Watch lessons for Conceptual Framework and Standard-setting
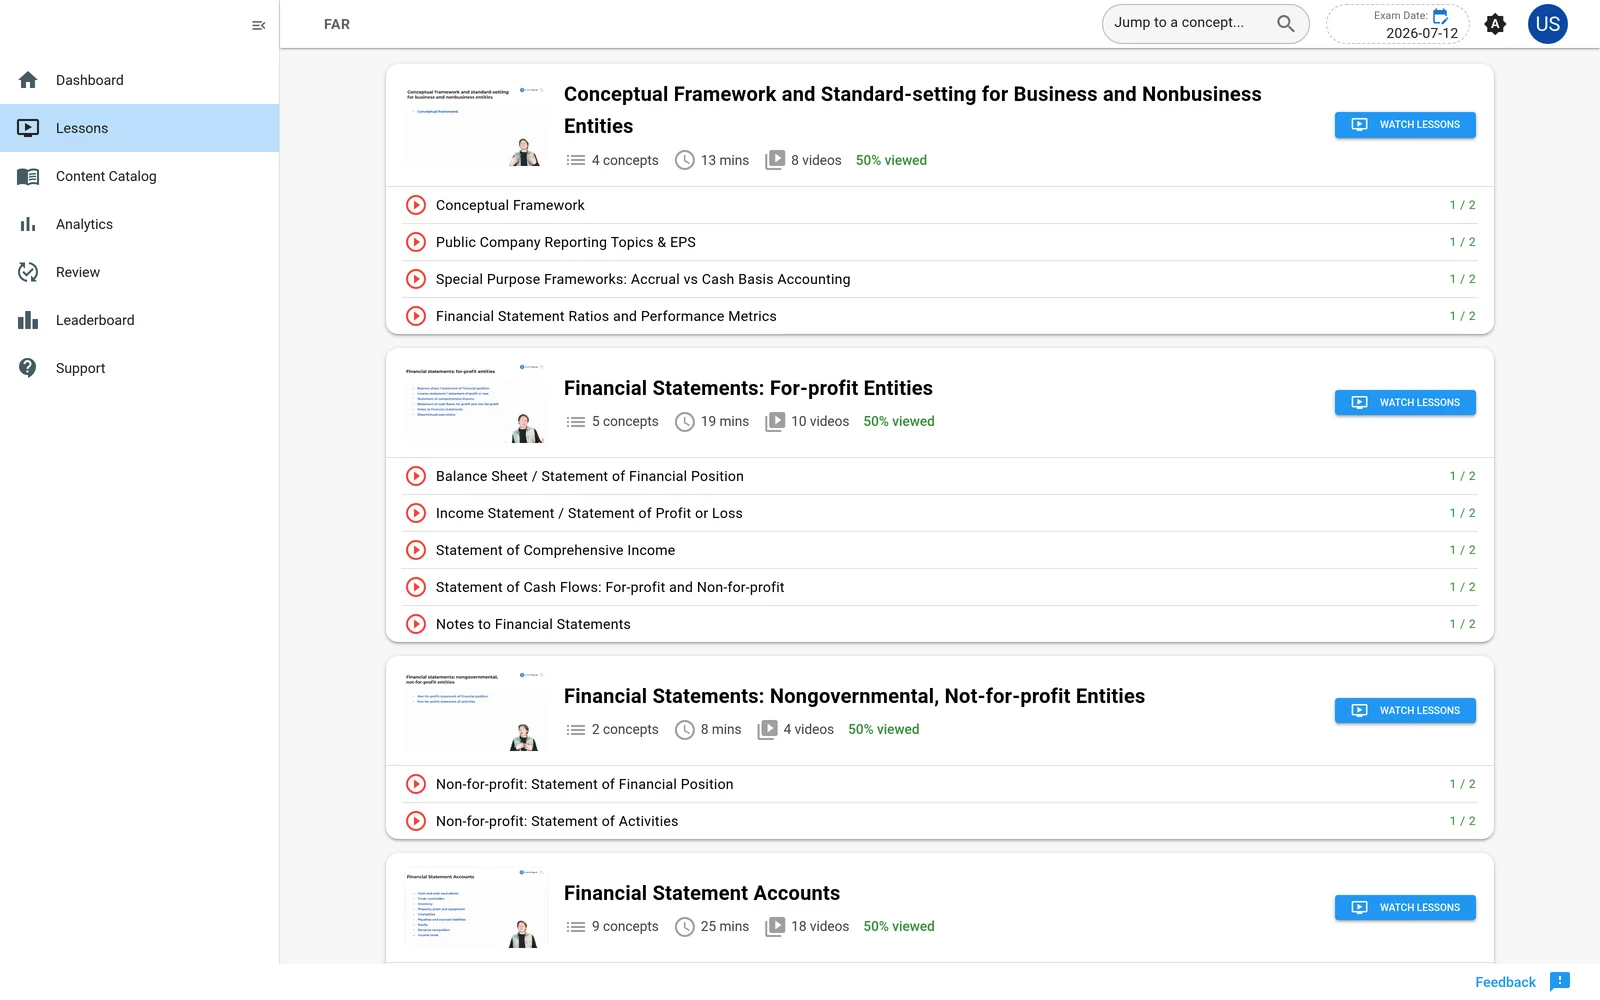This screenshot has width=1600, height=1000. click(1405, 125)
